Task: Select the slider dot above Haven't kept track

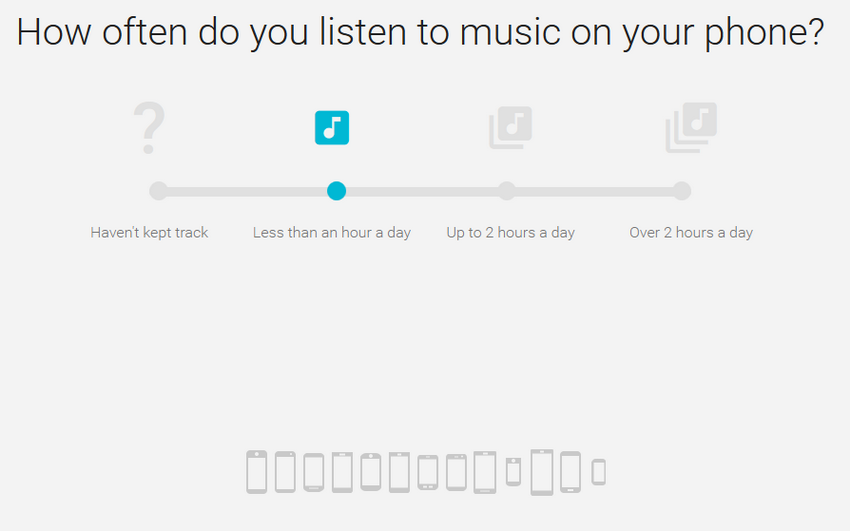Action: pos(159,191)
